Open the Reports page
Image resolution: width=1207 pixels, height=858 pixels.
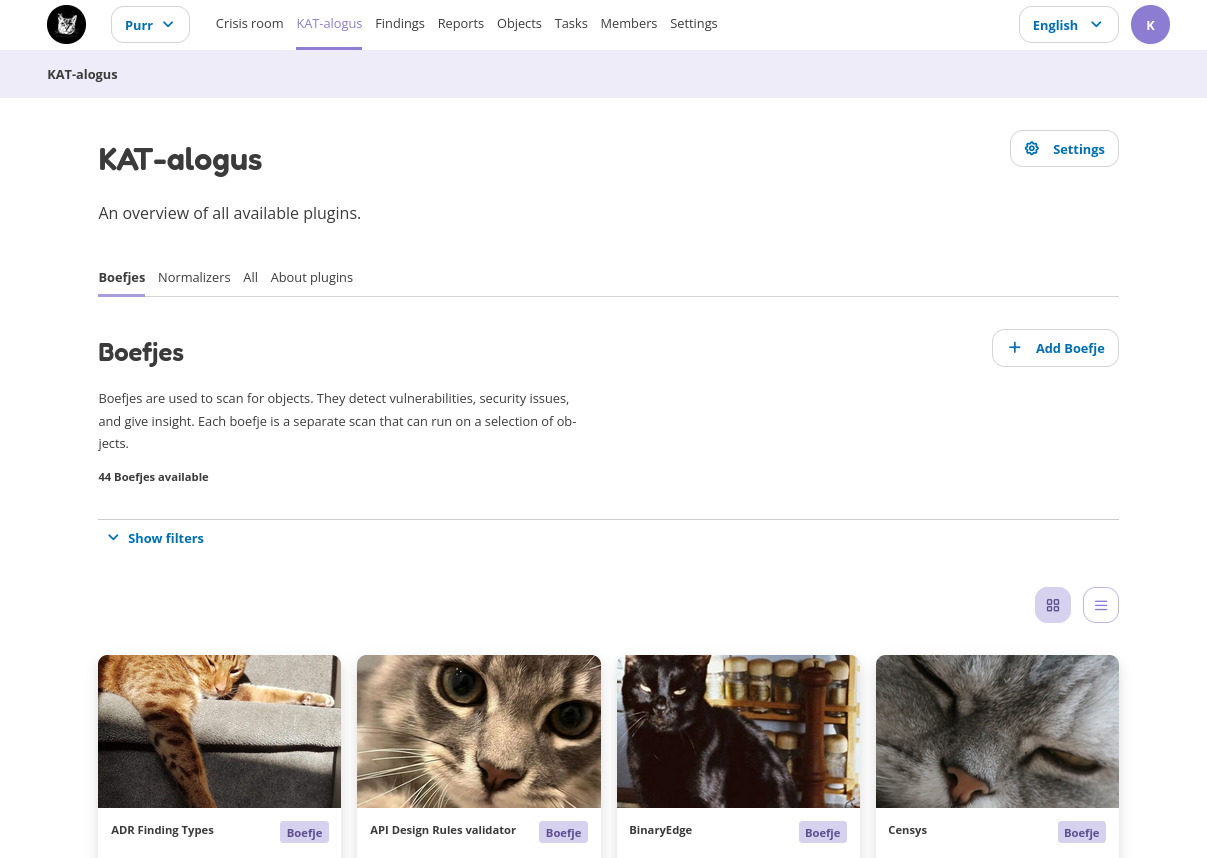click(x=461, y=23)
